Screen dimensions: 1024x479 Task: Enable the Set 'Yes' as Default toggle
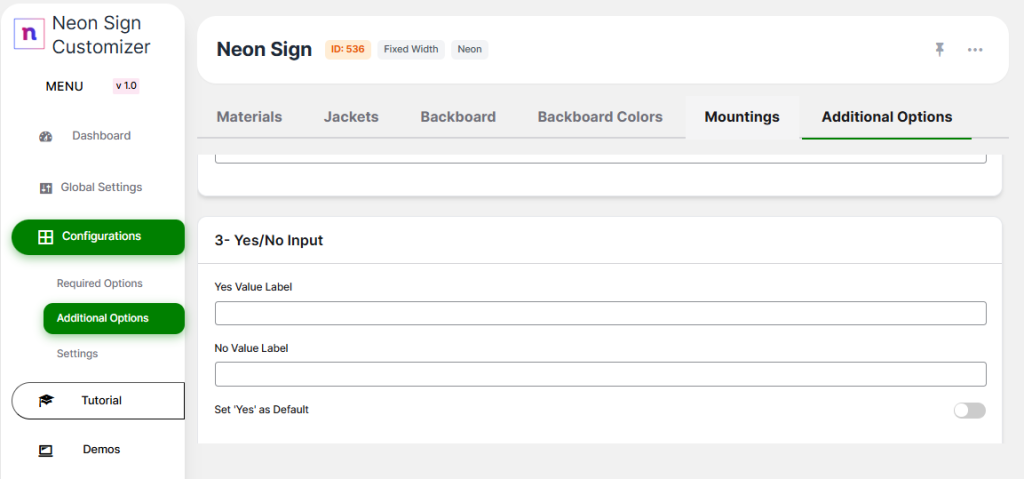coord(969,410)
